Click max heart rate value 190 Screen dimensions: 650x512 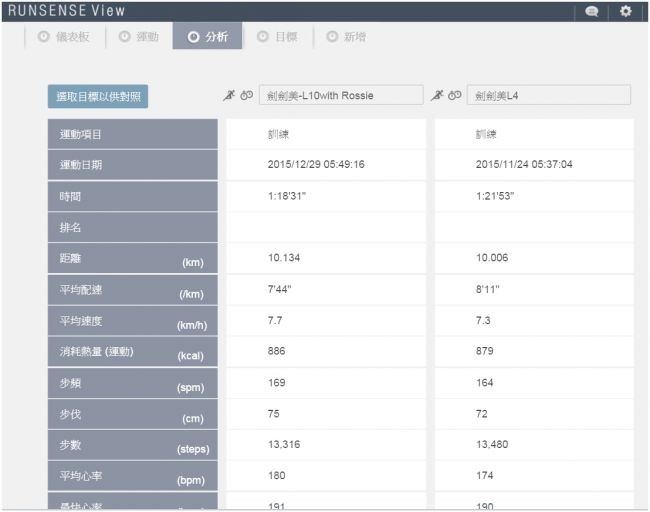coord(485,506)
